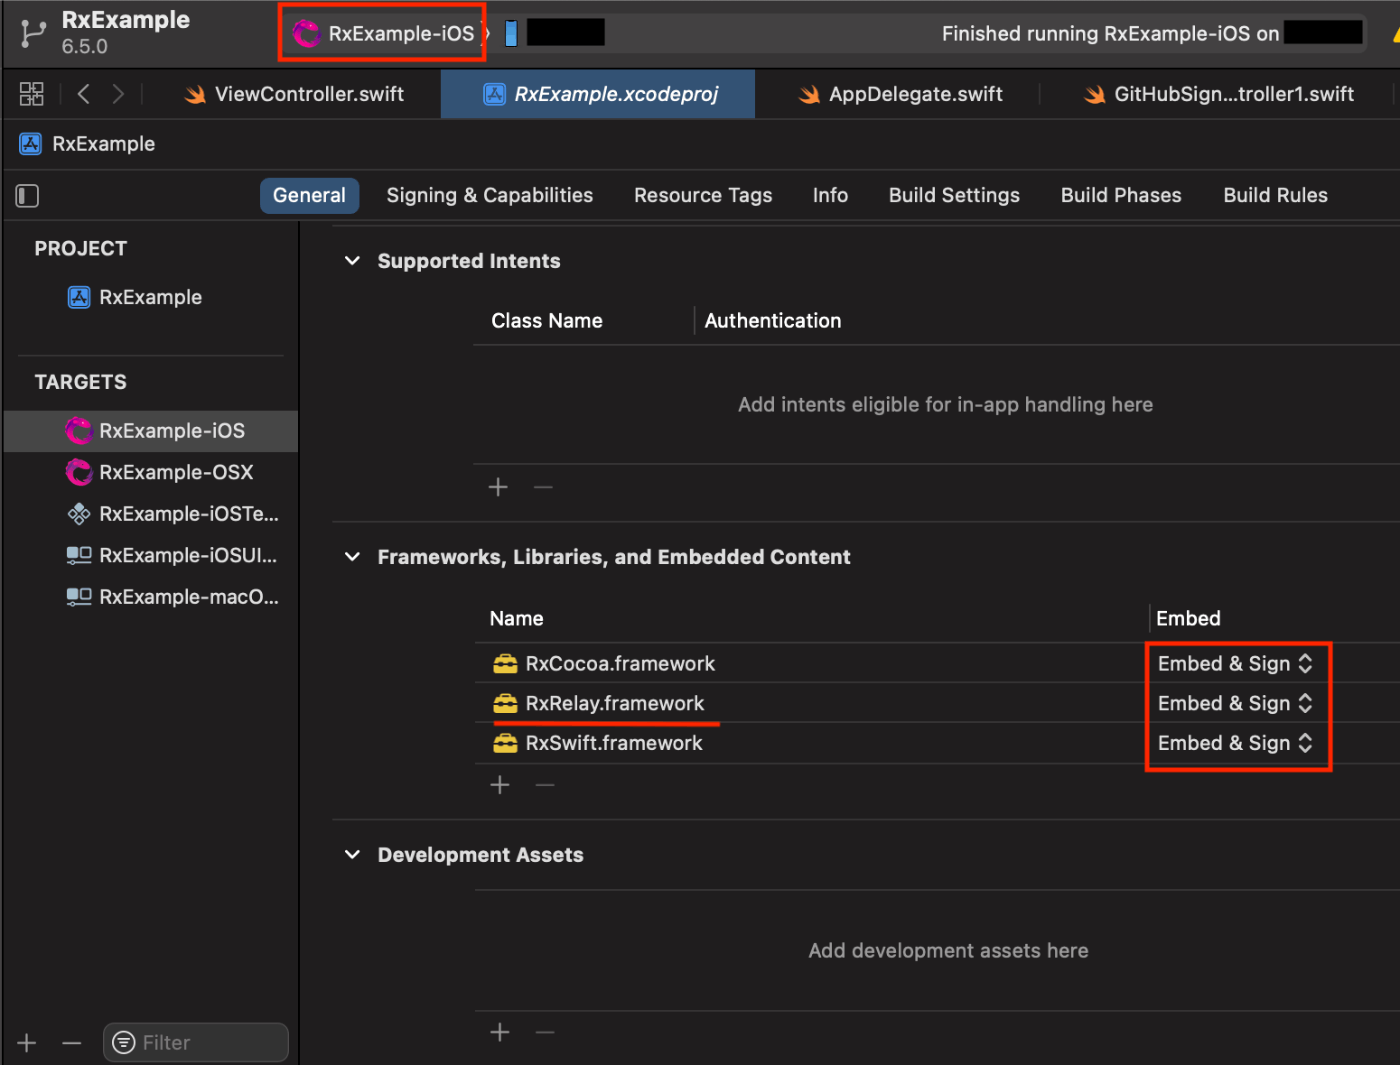1400x1065 pixels.
Task: Add a supported intent with plus
Action: (x=498, y=487)
